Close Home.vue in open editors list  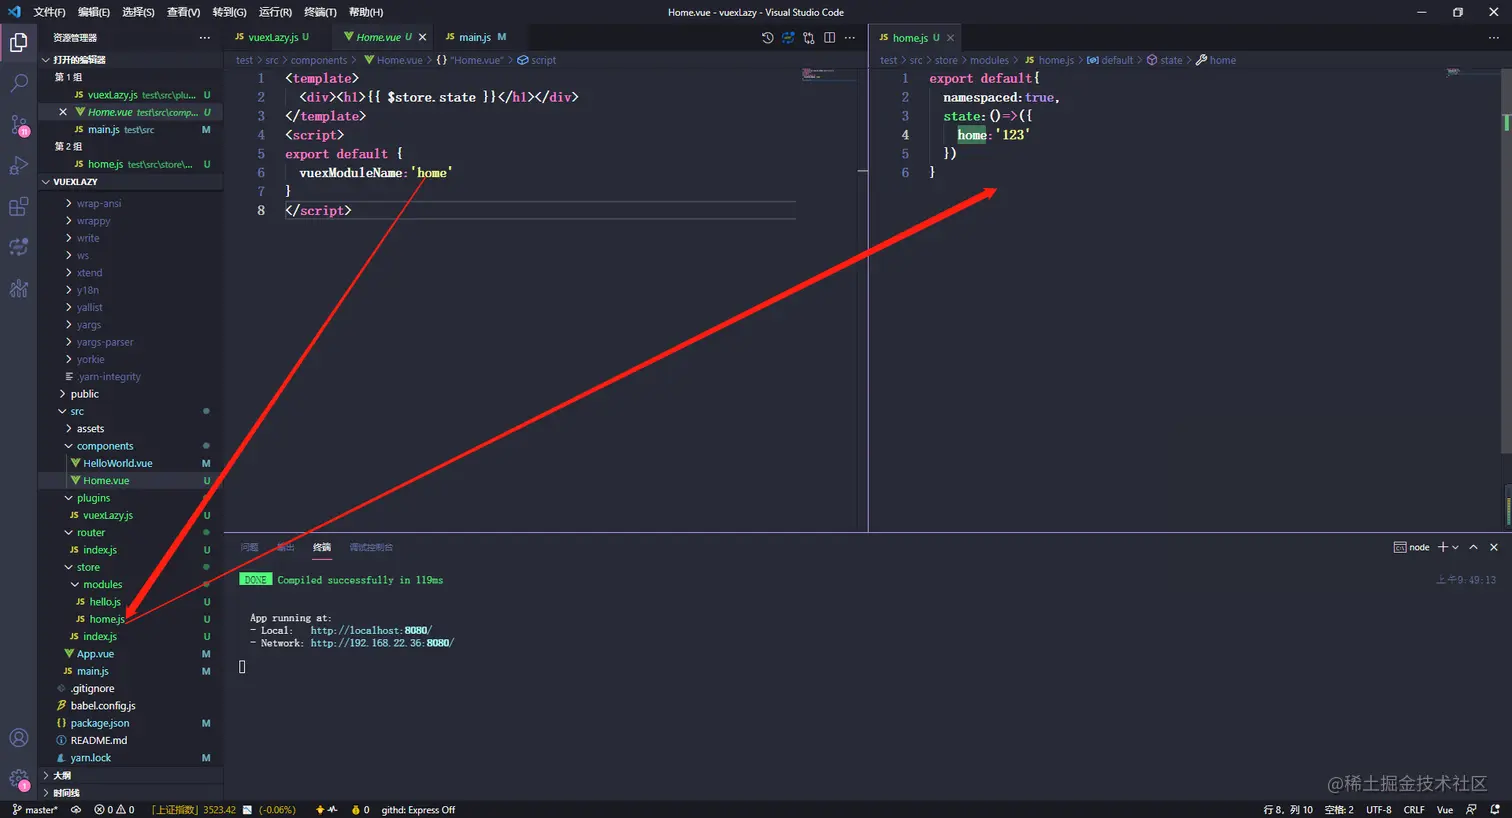[63, 112]
